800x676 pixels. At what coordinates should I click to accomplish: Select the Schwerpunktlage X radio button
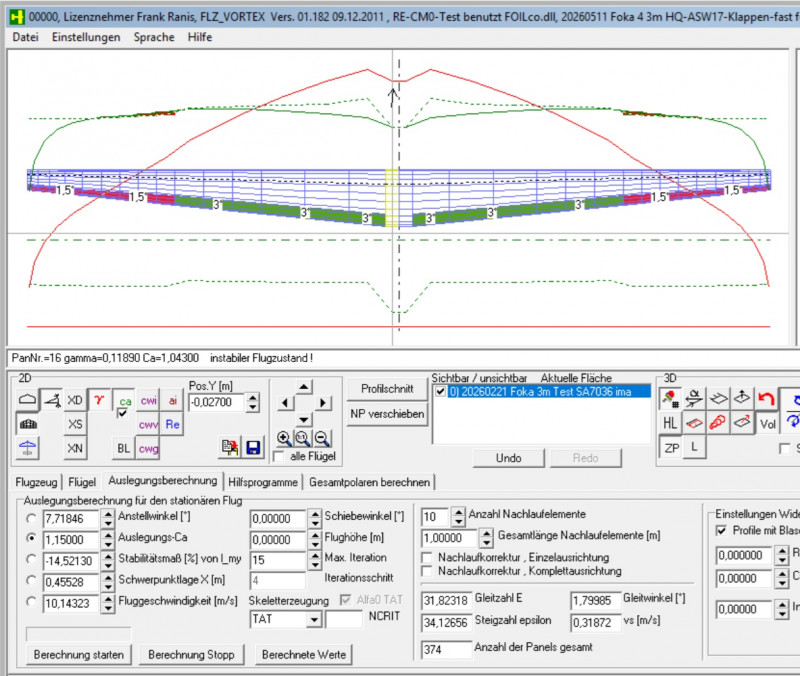pyautogui.click(x=31, y=580)
